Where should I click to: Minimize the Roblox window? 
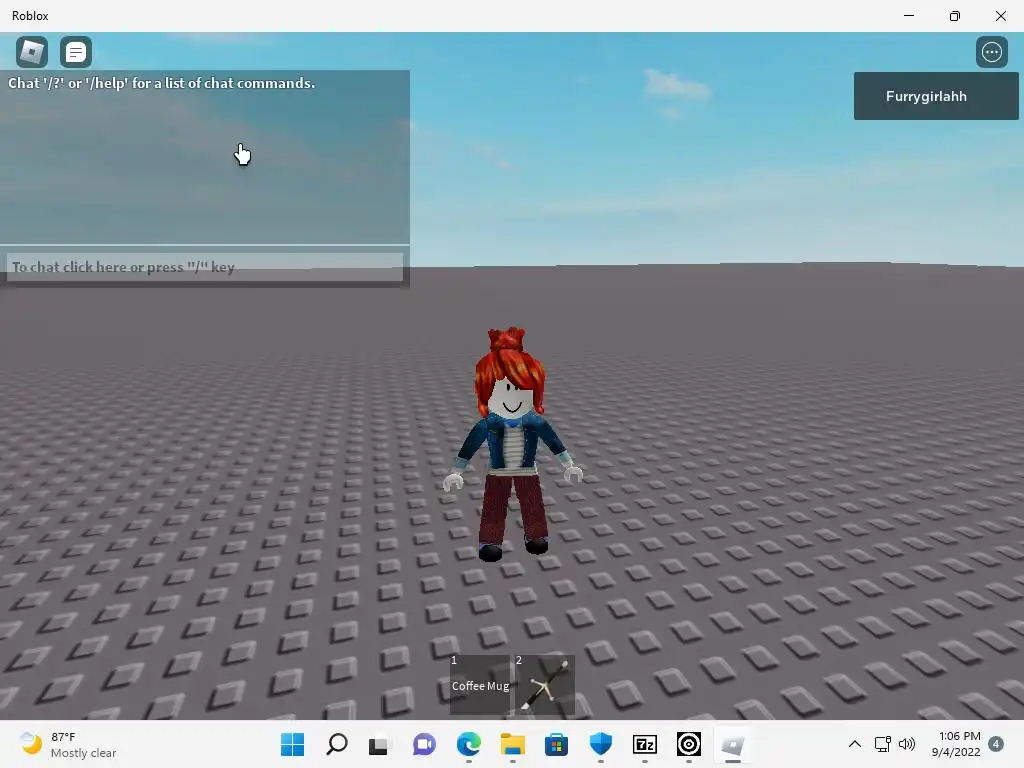click(x=908, y=16)
